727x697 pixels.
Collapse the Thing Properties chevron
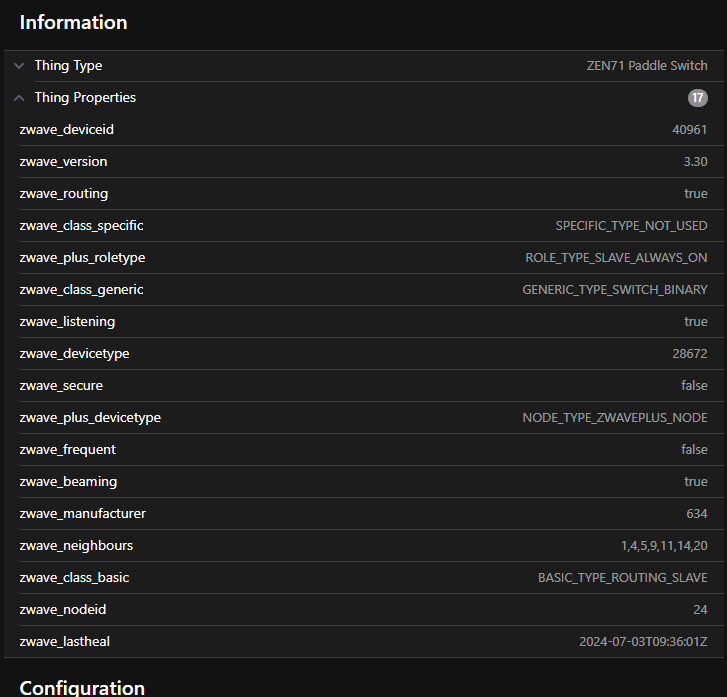19,98
